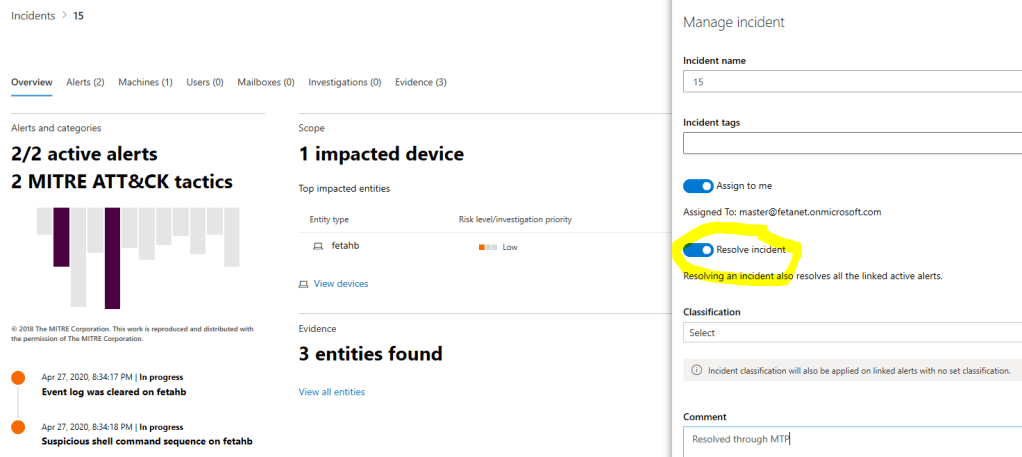Click the Incidents breadcrumb link
Viewport: 1022px width, 457px height.
pyautogui.click(x=33, y=16)
